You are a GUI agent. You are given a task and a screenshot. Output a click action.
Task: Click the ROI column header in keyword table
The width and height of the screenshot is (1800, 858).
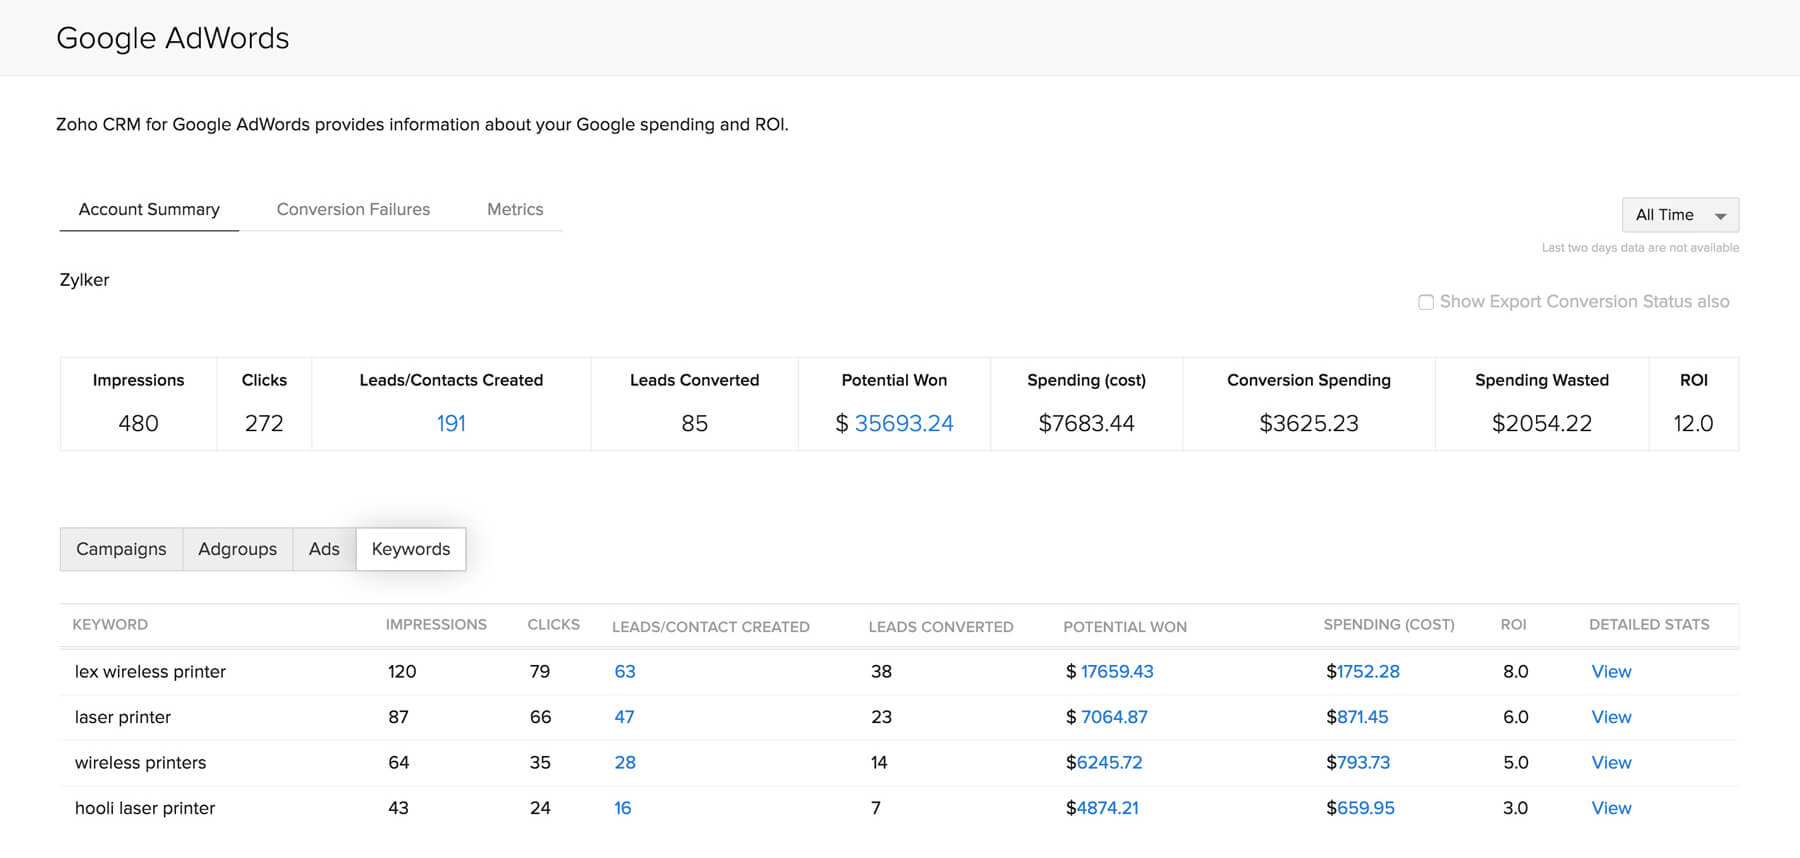(x=1513, y=624)
